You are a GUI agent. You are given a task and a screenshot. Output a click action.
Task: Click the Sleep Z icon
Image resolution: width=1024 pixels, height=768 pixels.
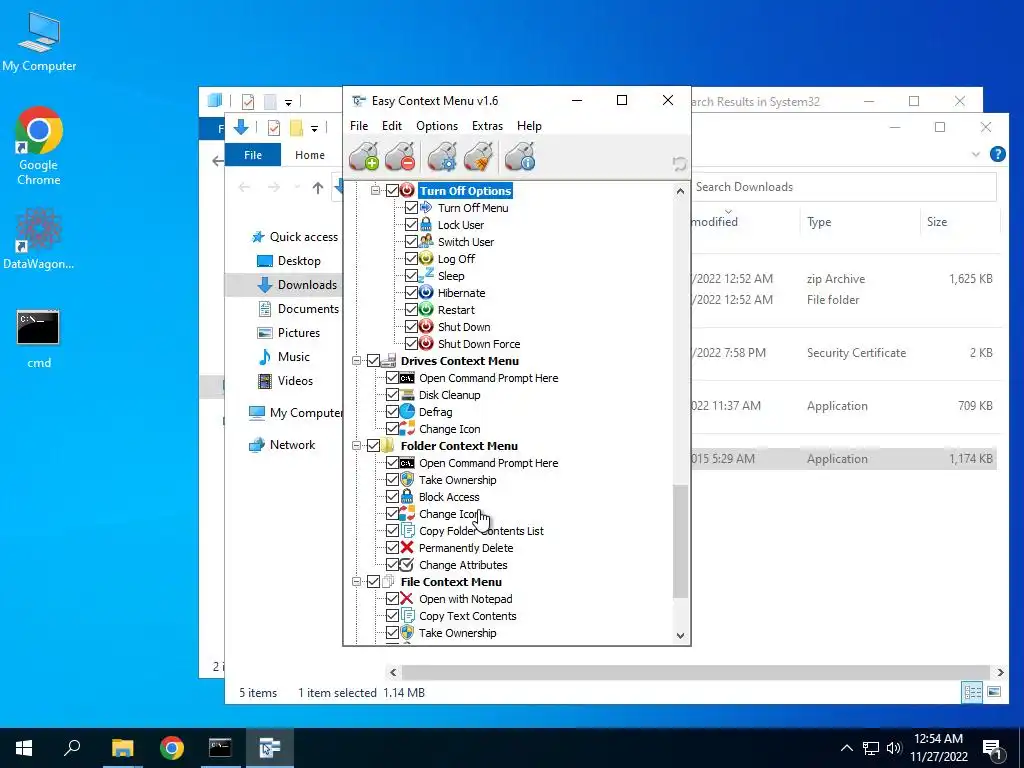(426, 276)
